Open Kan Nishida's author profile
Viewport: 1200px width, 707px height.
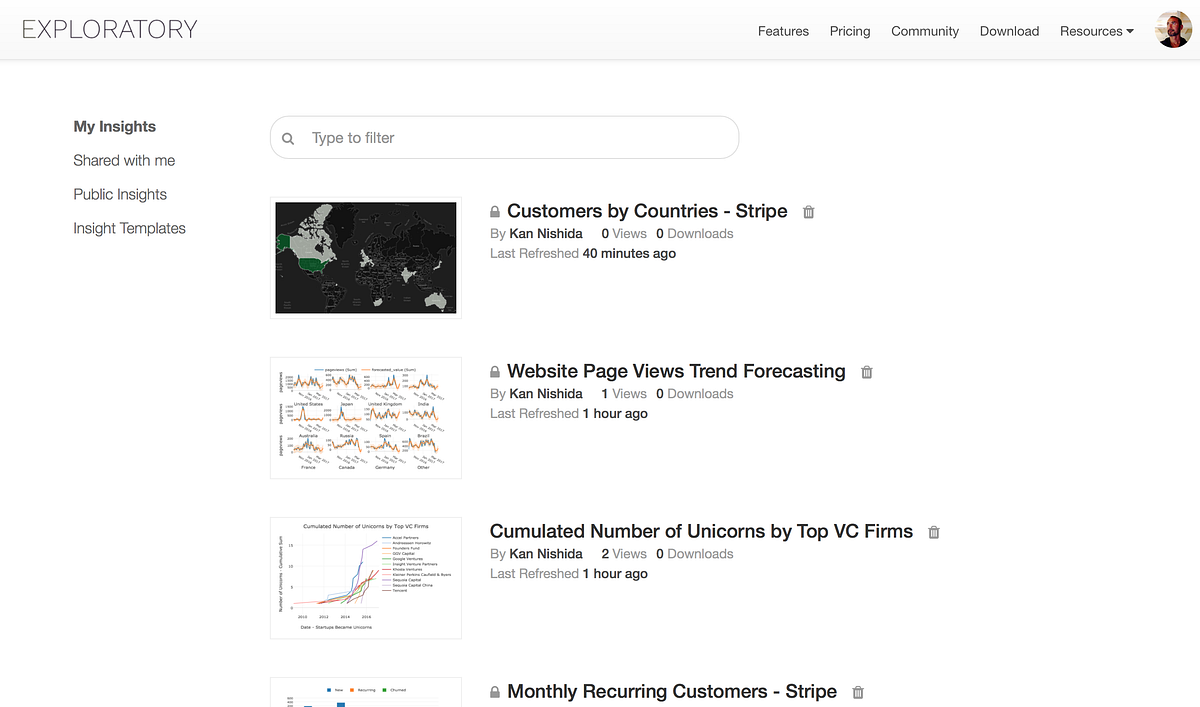(546, 233)
